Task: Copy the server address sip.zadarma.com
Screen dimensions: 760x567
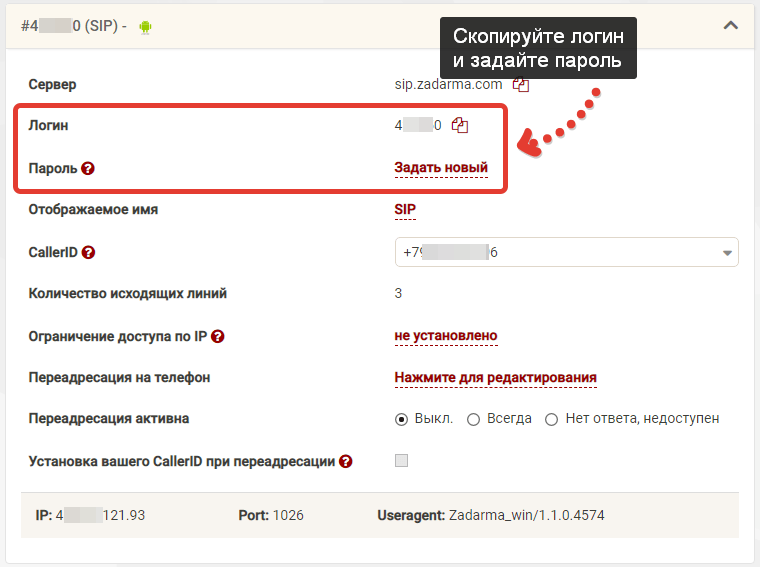Action: tap(521, 85)
